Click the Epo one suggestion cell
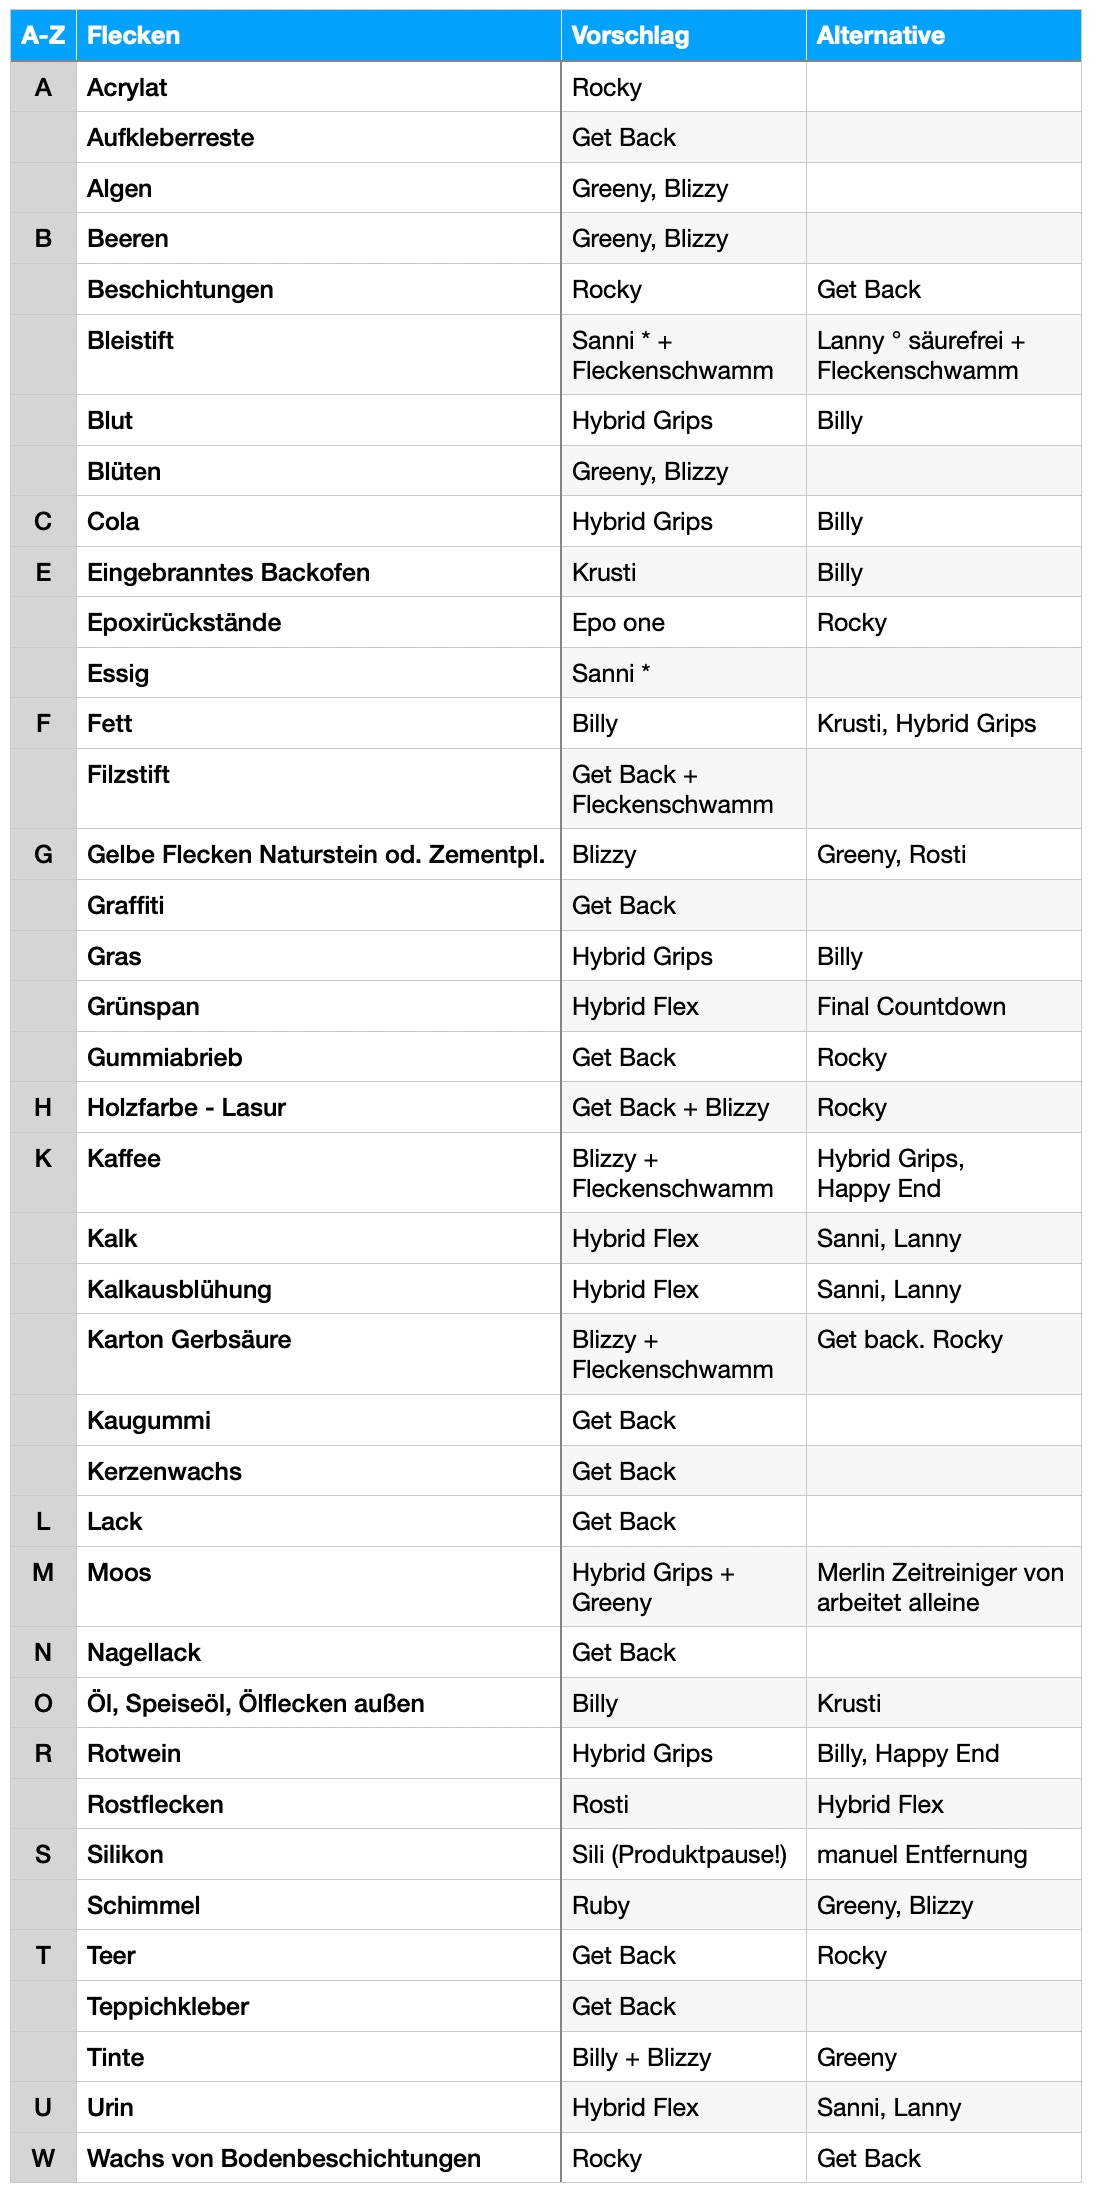This screenshot has height=2196, width=1096. click(x=683, y=622)
